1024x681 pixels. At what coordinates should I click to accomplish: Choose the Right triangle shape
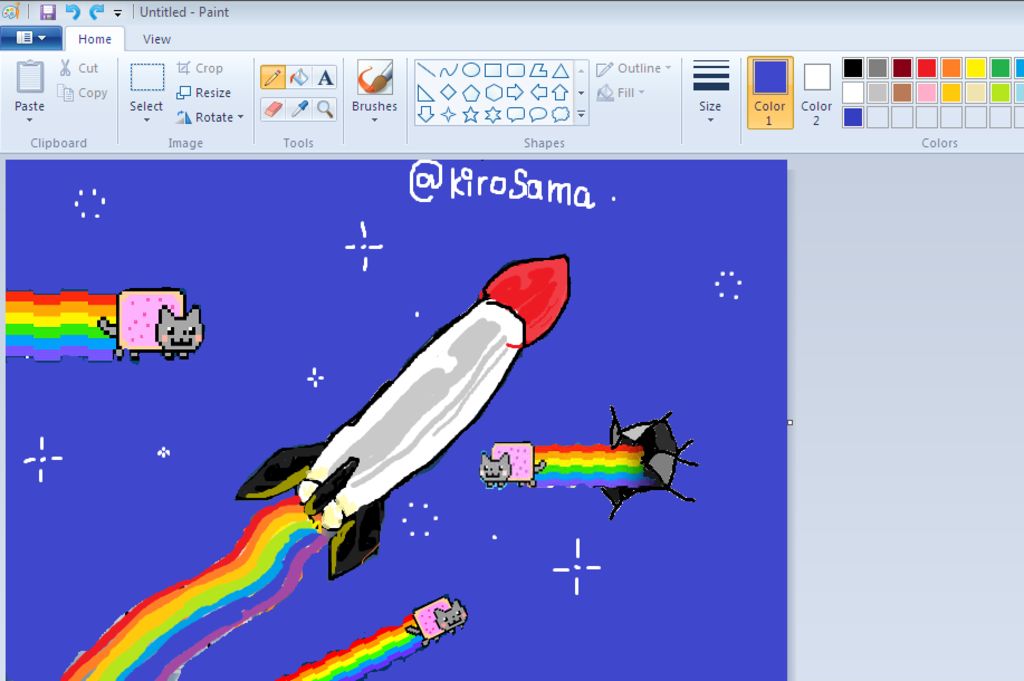point(426,93)
